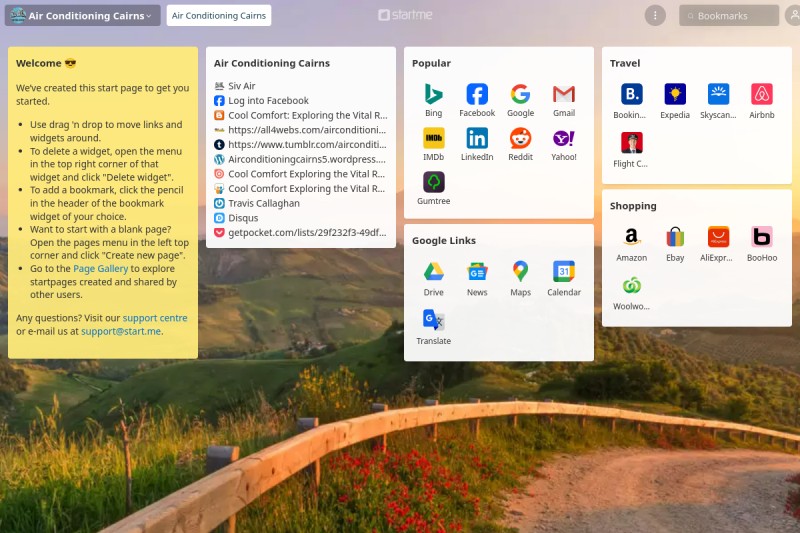Open the Google bookmark icon
The height and width of the screenshot is (533, 800).
520,94
